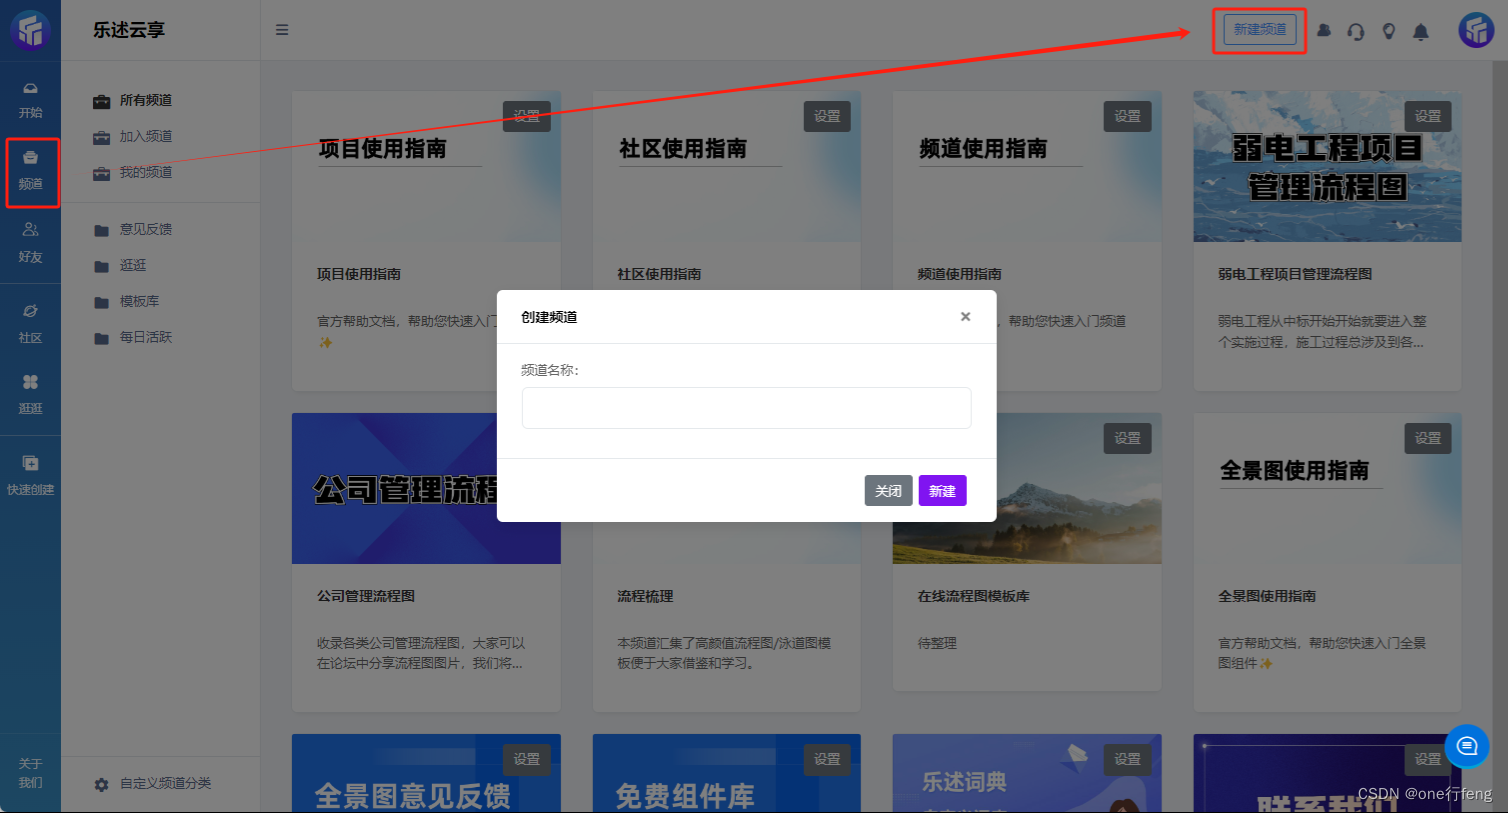Click 设置 on 弱电工程项目管理流程图 card
Image resolution: width=1508 pixels, height=813 pixels.
coord(1428,116)
